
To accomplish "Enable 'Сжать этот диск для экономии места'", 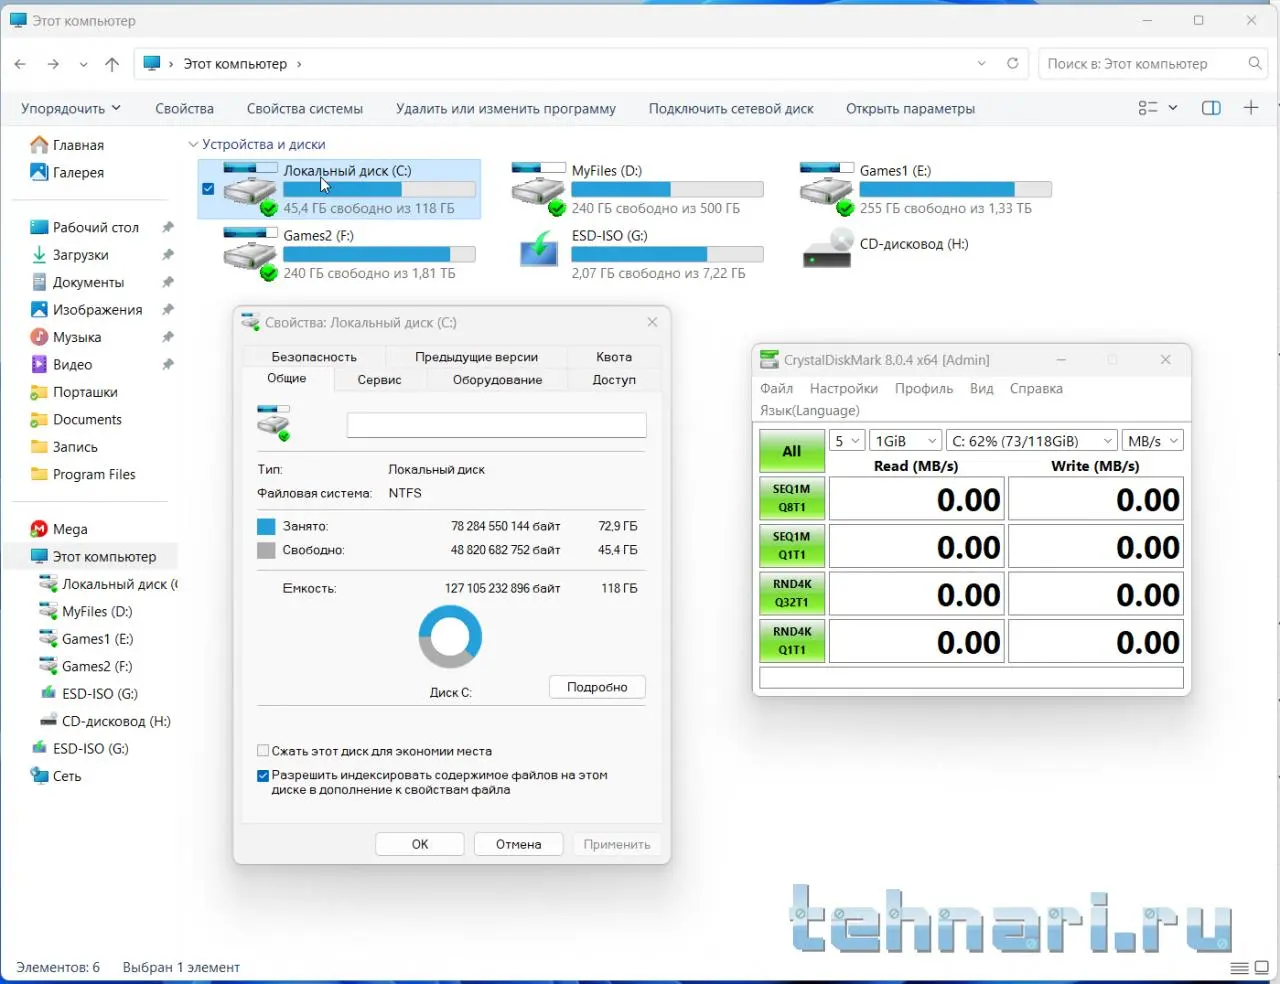I will tap(263, 751).
